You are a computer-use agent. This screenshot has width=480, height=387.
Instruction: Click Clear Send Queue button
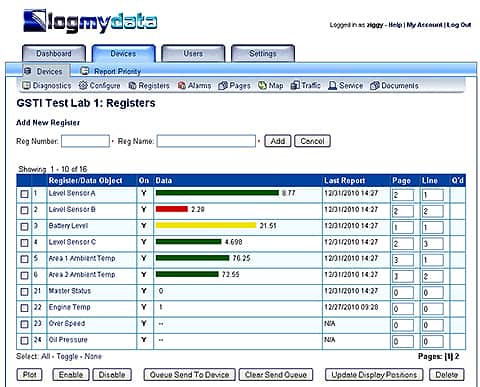(276, 375)
